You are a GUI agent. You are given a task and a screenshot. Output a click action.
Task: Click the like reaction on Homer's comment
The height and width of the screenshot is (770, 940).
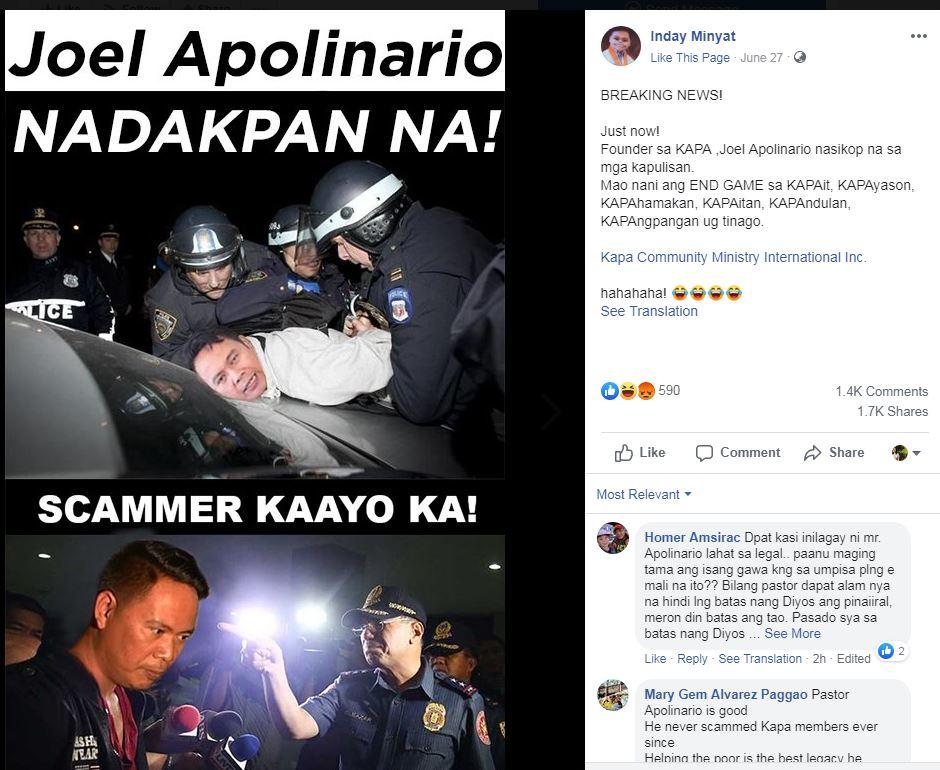pos(885,651)
